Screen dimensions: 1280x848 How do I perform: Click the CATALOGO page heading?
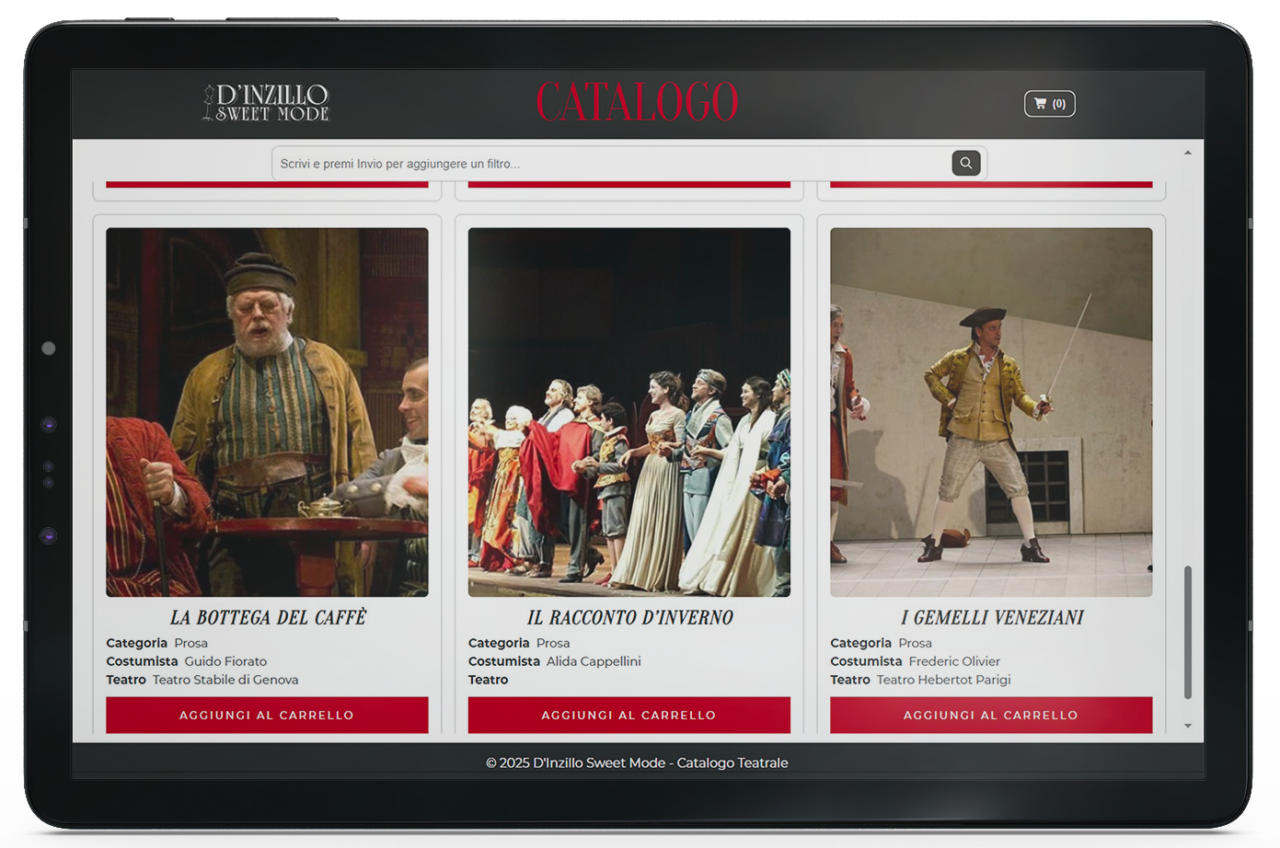click(637, 103)
